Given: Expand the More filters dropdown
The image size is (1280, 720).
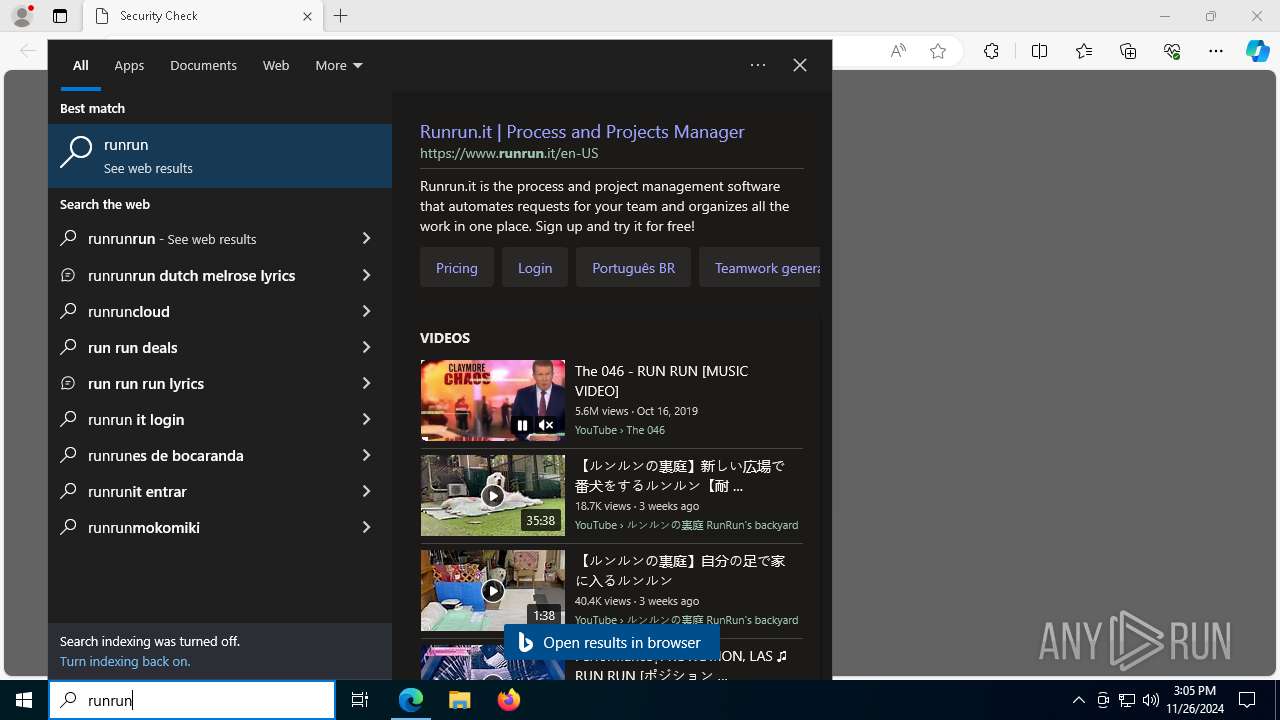Looking at the screenshot, I should click(338, 65).
